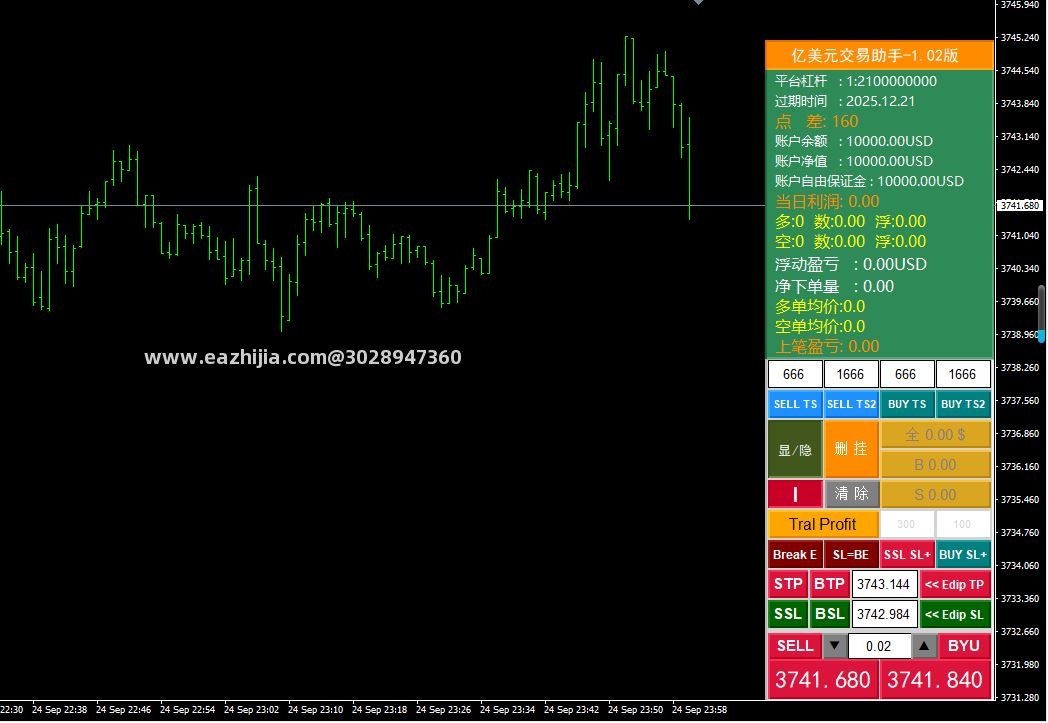
Task: Click the Break E button
Action: 795,555
